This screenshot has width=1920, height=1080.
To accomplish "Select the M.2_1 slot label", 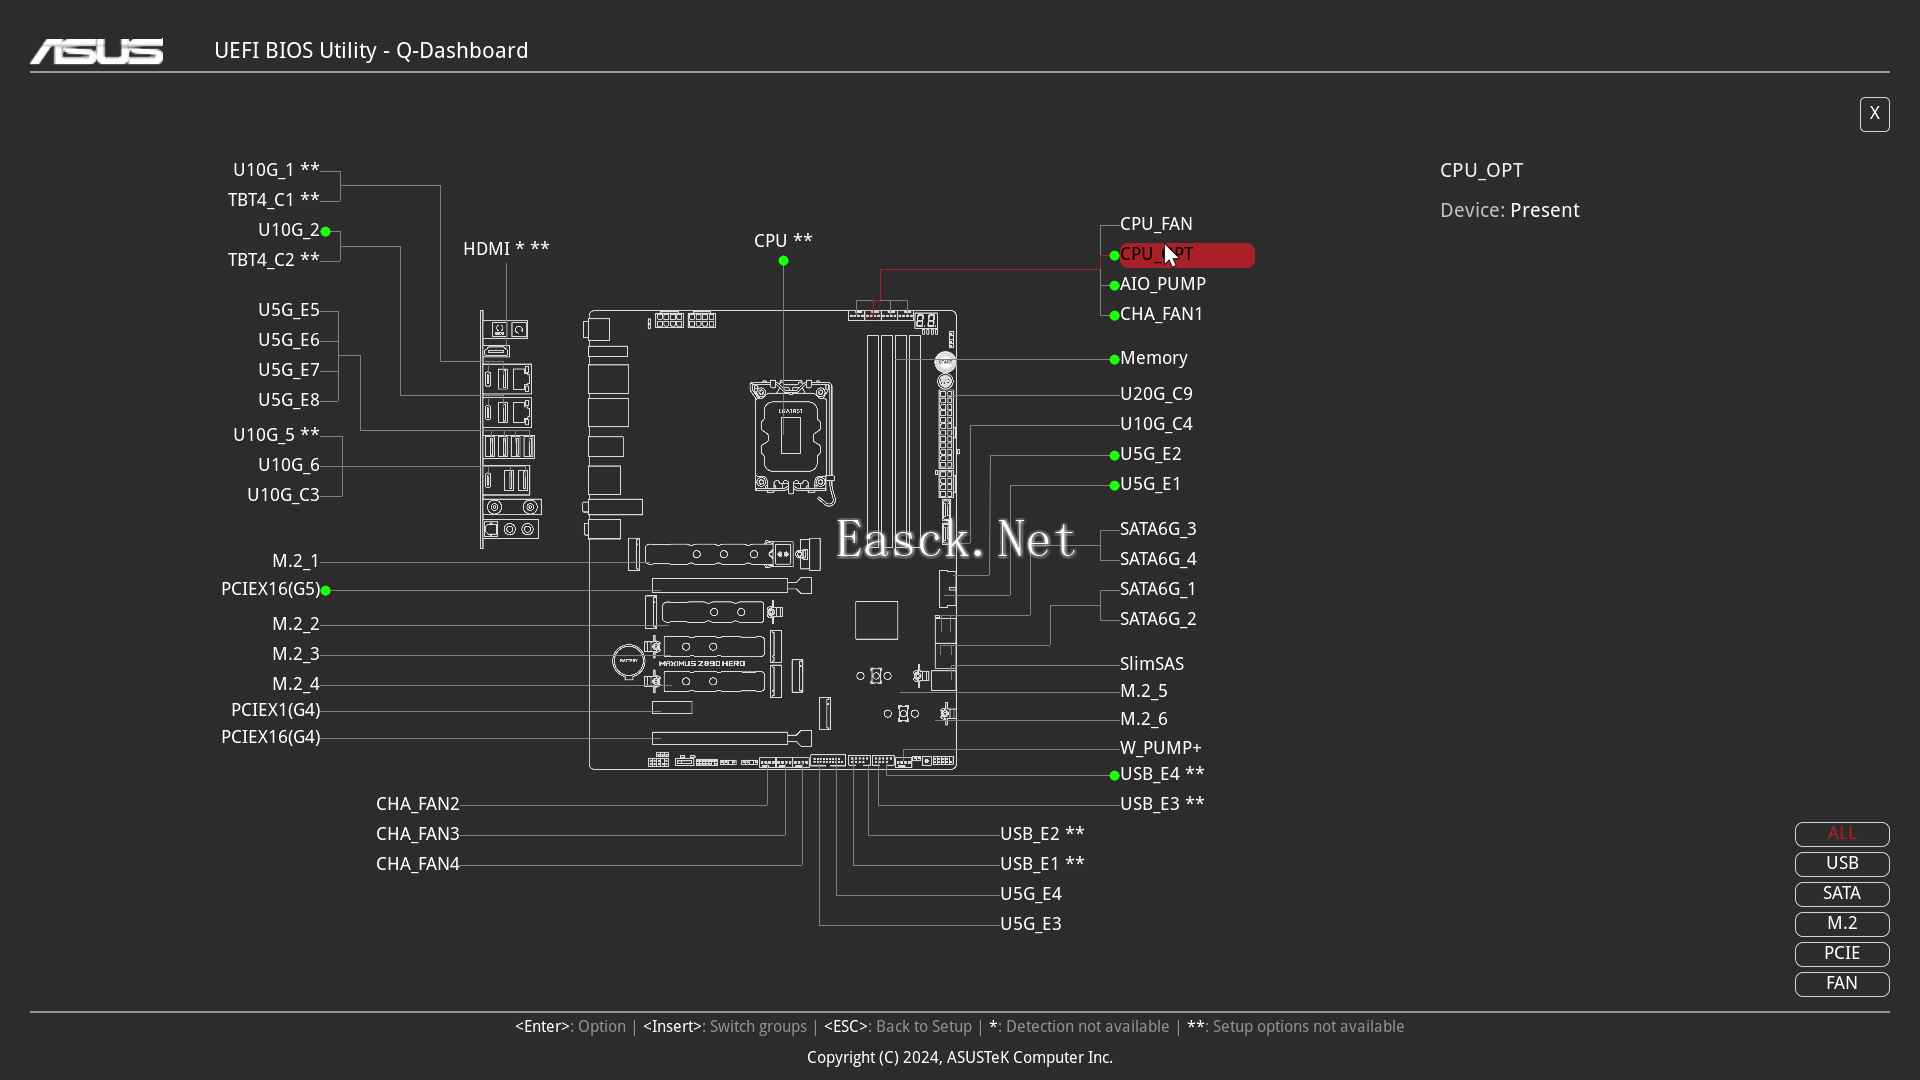I will pos(296,561).
